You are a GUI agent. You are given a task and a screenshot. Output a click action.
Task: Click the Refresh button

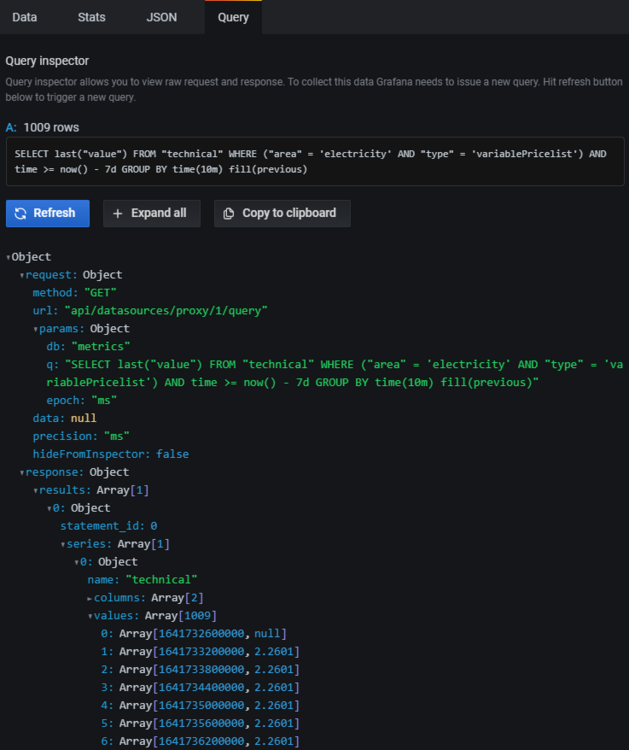[x=47, y=213]
